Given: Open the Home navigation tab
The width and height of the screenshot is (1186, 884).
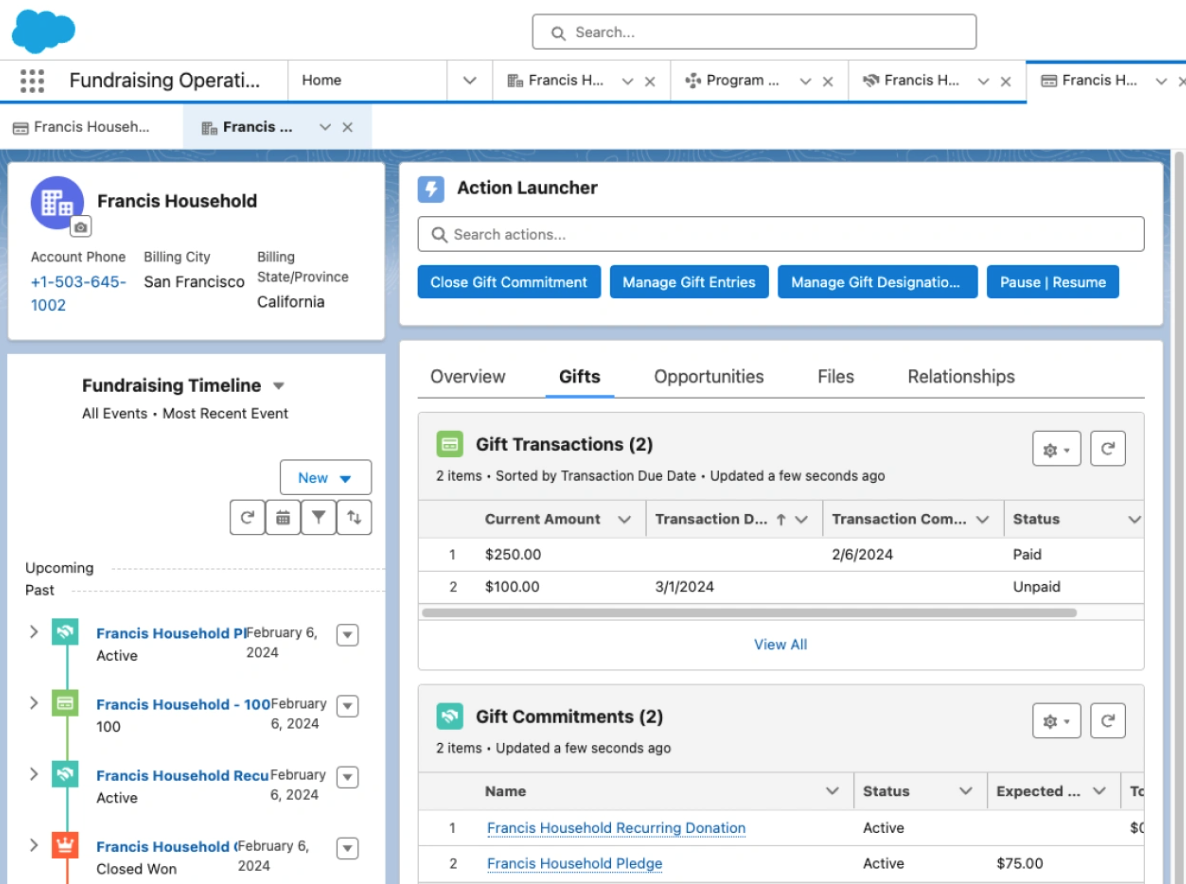Looking at the screenshot, I should [321, 80].
